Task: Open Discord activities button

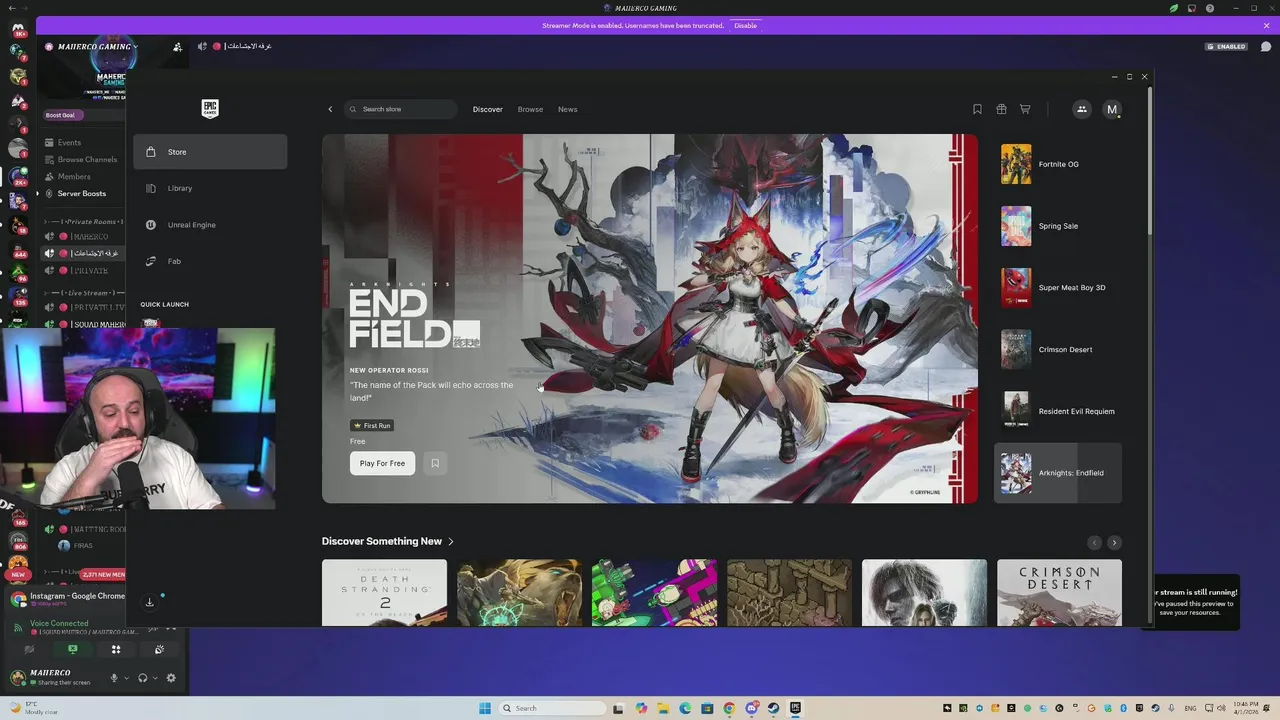Action: 116,650
